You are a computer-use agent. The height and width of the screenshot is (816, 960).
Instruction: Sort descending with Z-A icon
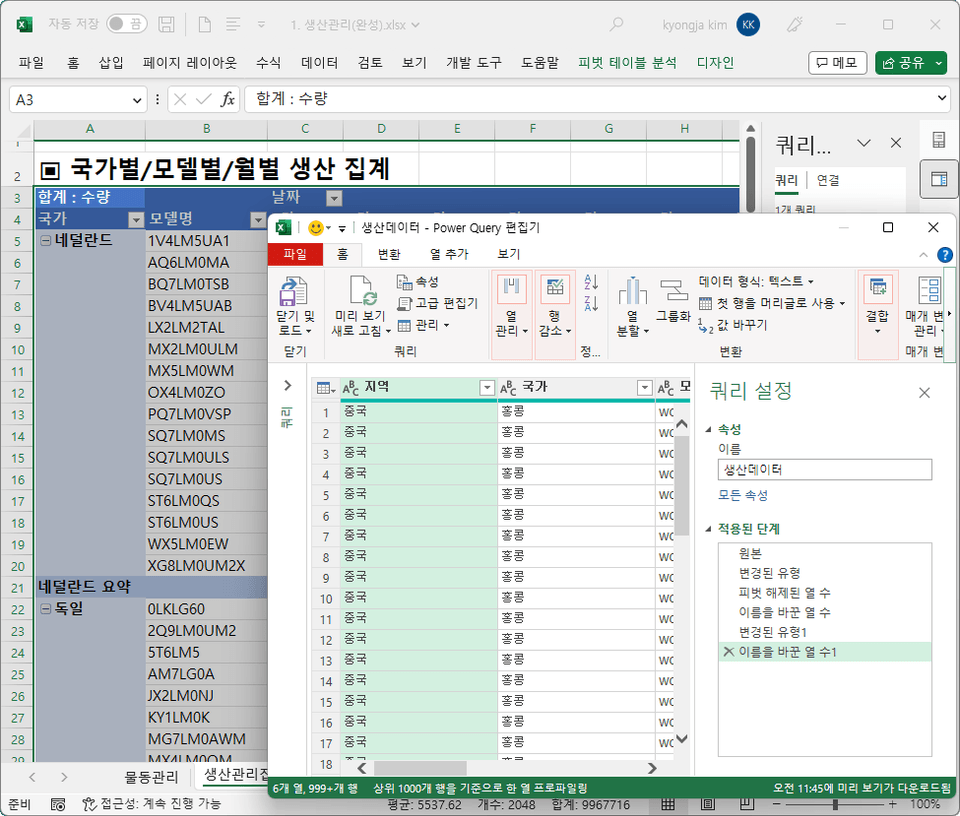pyautogui.click(x=591, y=304)
